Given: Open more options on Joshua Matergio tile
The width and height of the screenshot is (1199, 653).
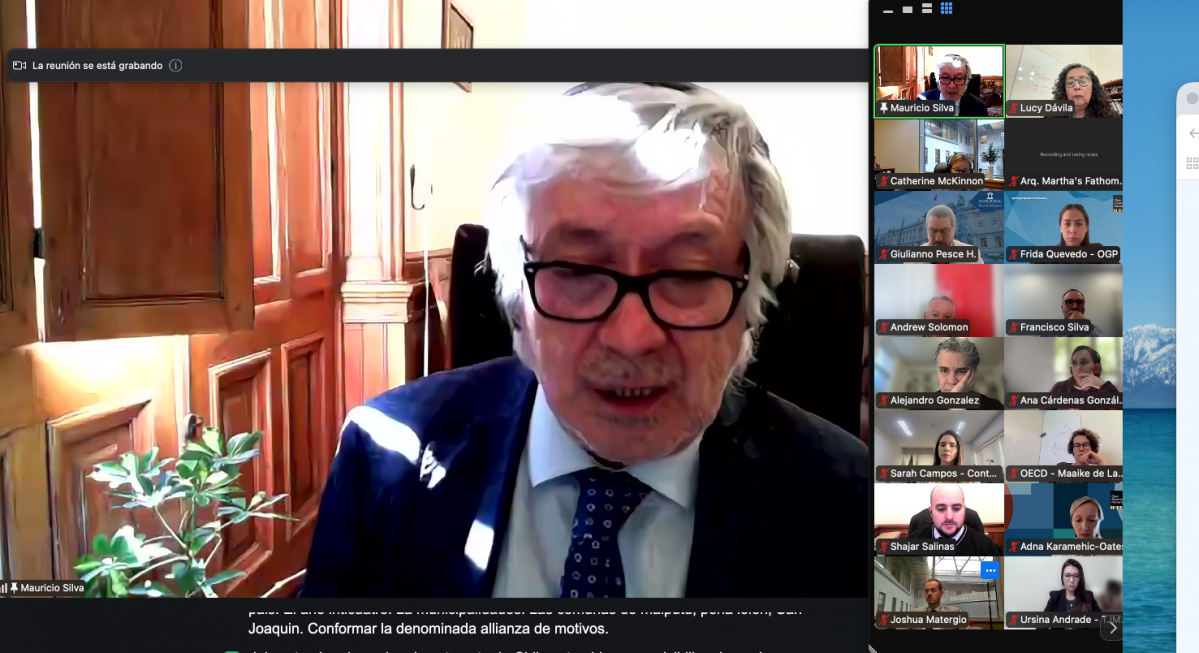Looking at the screenshot, I should coord(990,570).
